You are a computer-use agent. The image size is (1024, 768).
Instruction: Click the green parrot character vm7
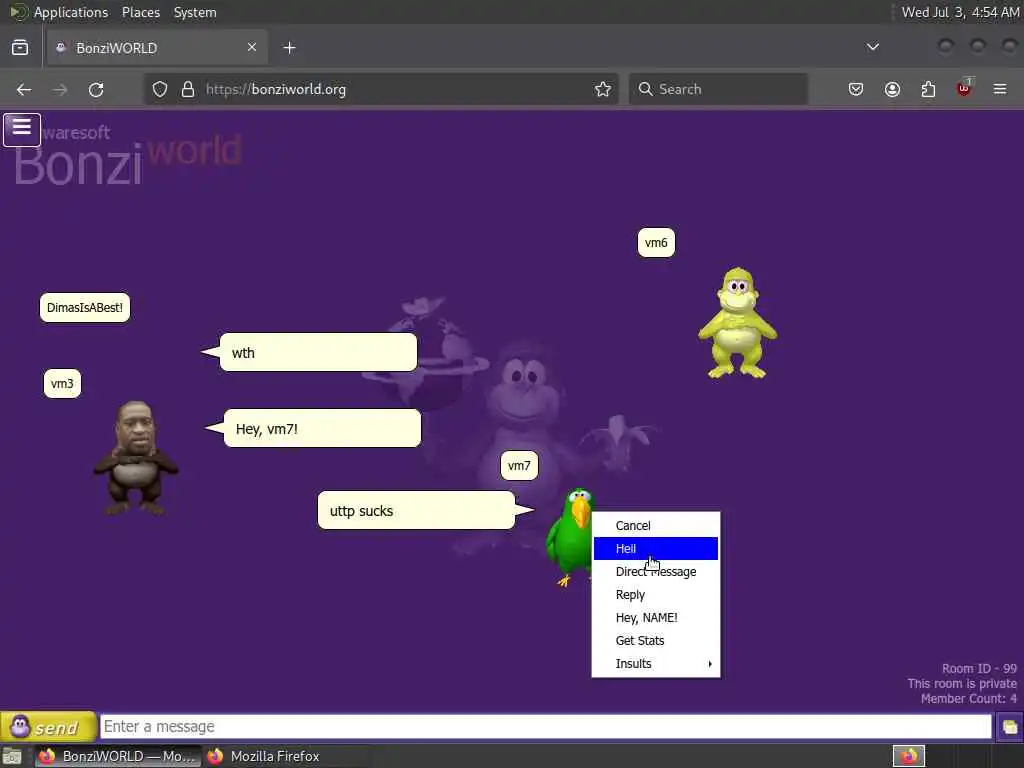[569, 537]
